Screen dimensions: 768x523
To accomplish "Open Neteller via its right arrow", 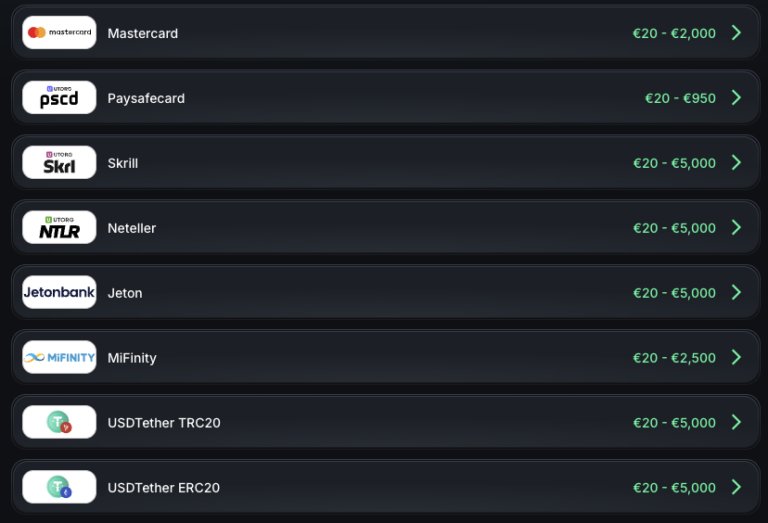I will coord(736,228).
